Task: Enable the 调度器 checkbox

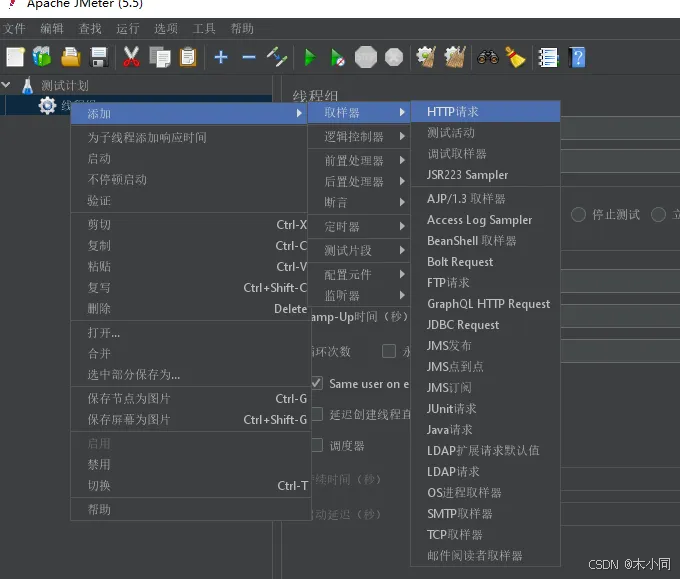Action: point(317,445)
